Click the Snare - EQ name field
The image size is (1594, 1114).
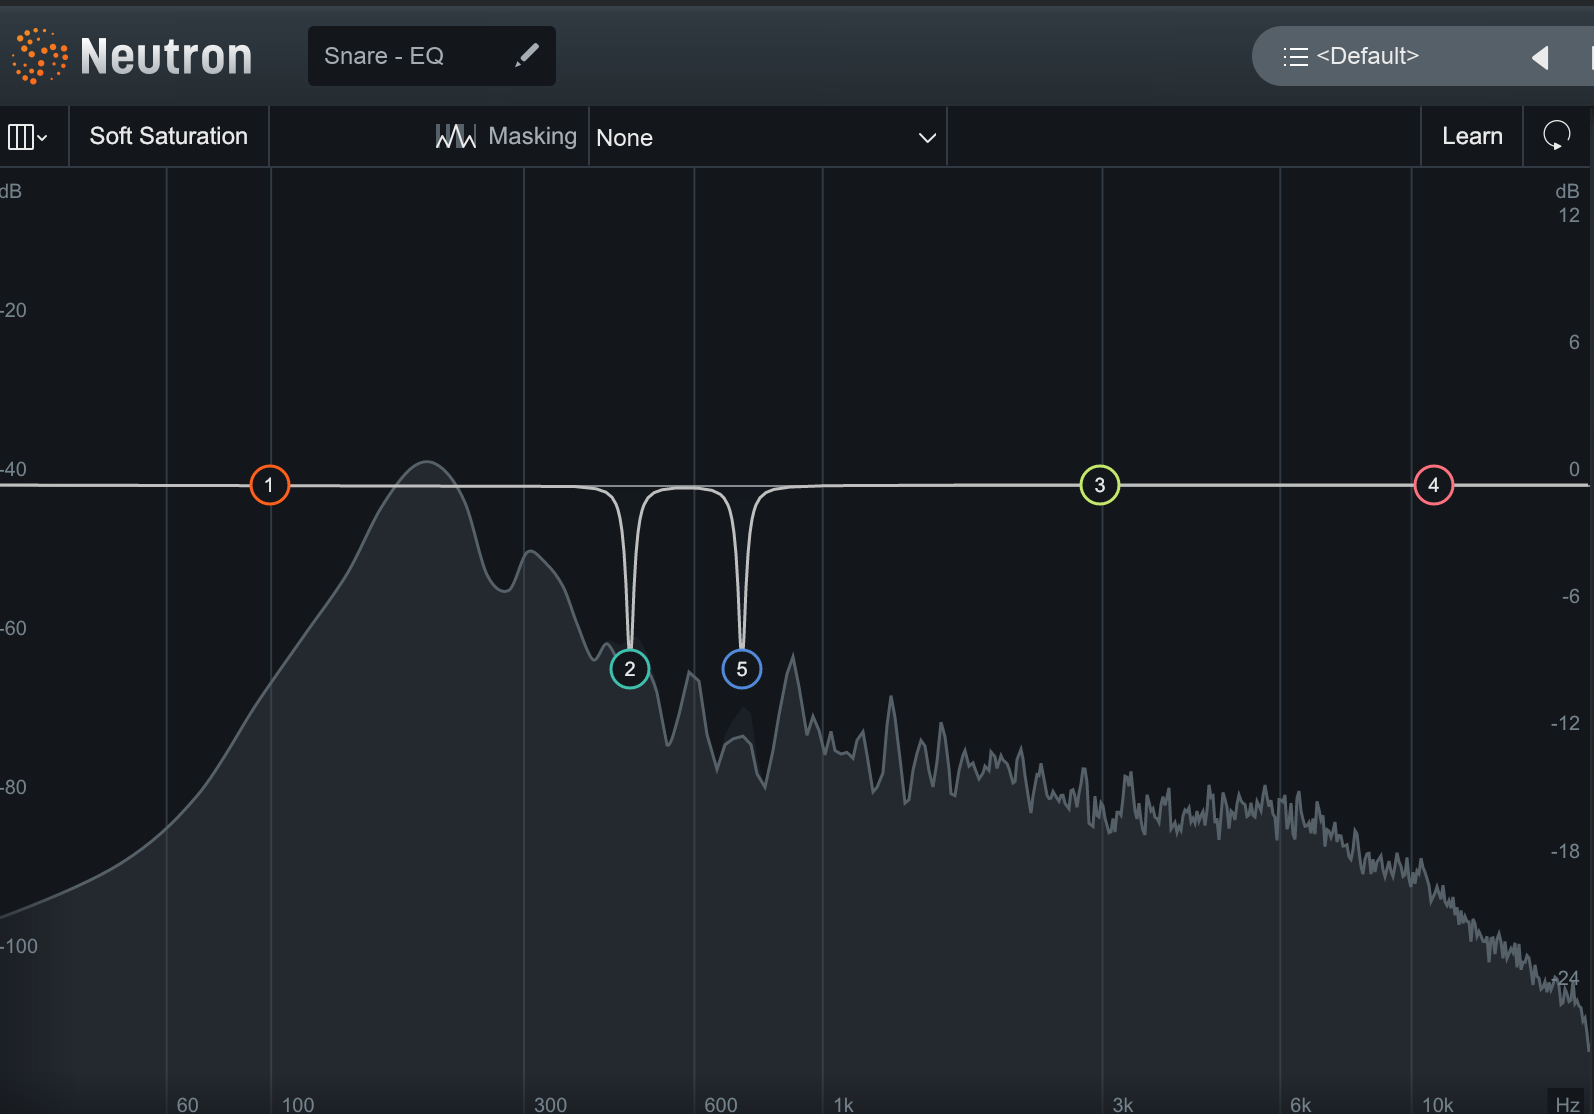click(x=432, y=56)
